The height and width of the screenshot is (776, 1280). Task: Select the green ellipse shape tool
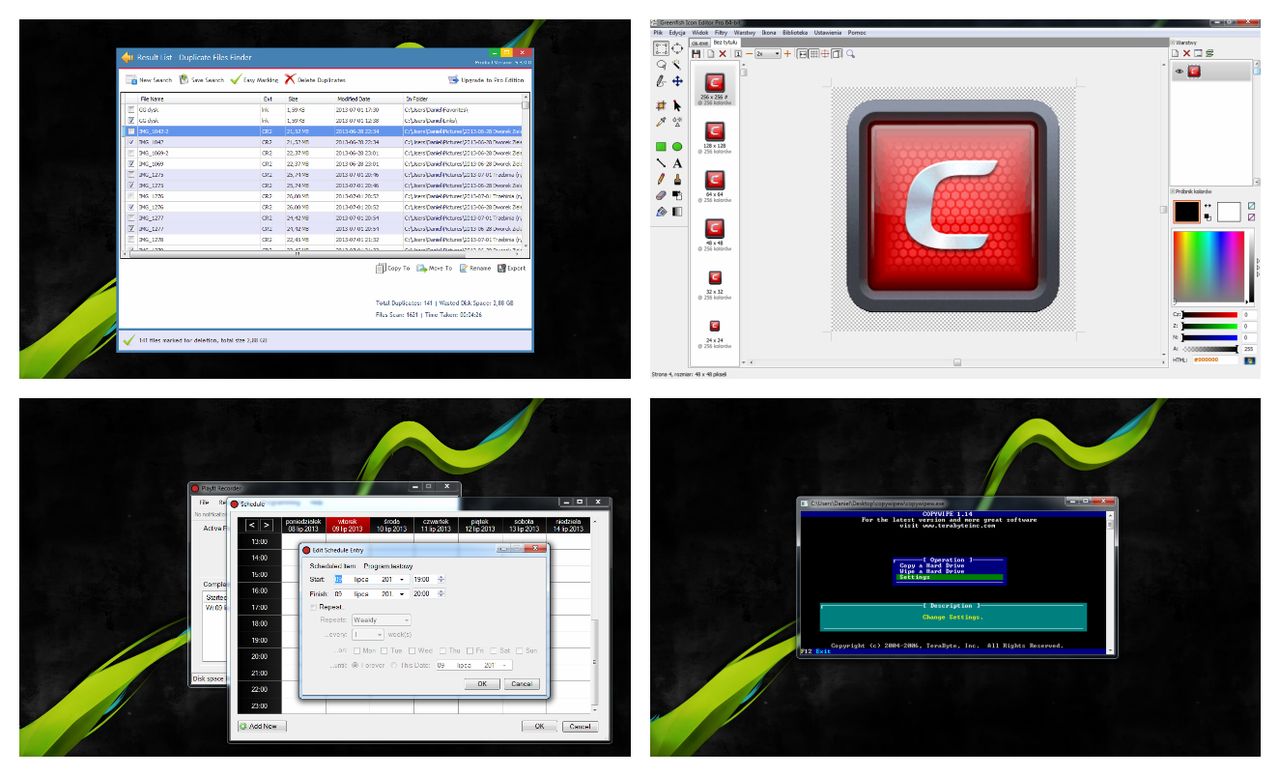(x=677, y=147)
